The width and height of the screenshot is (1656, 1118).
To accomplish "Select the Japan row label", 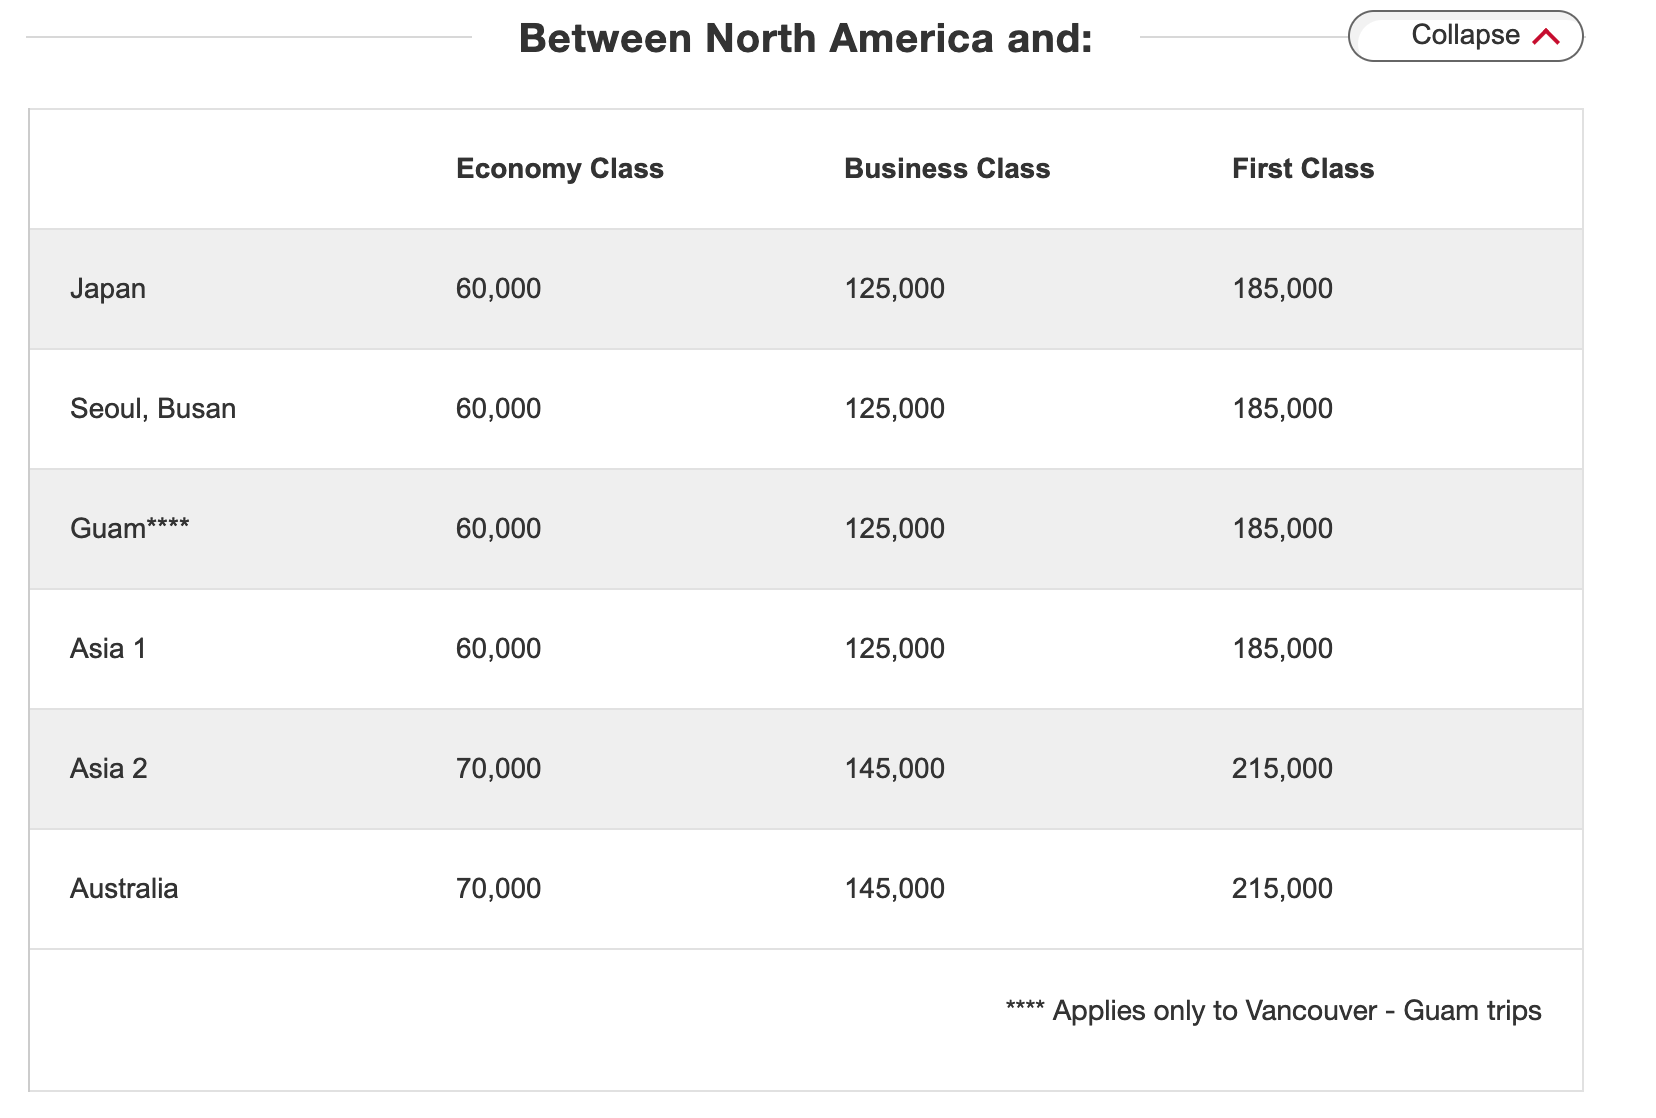I will tap(108, 289).
